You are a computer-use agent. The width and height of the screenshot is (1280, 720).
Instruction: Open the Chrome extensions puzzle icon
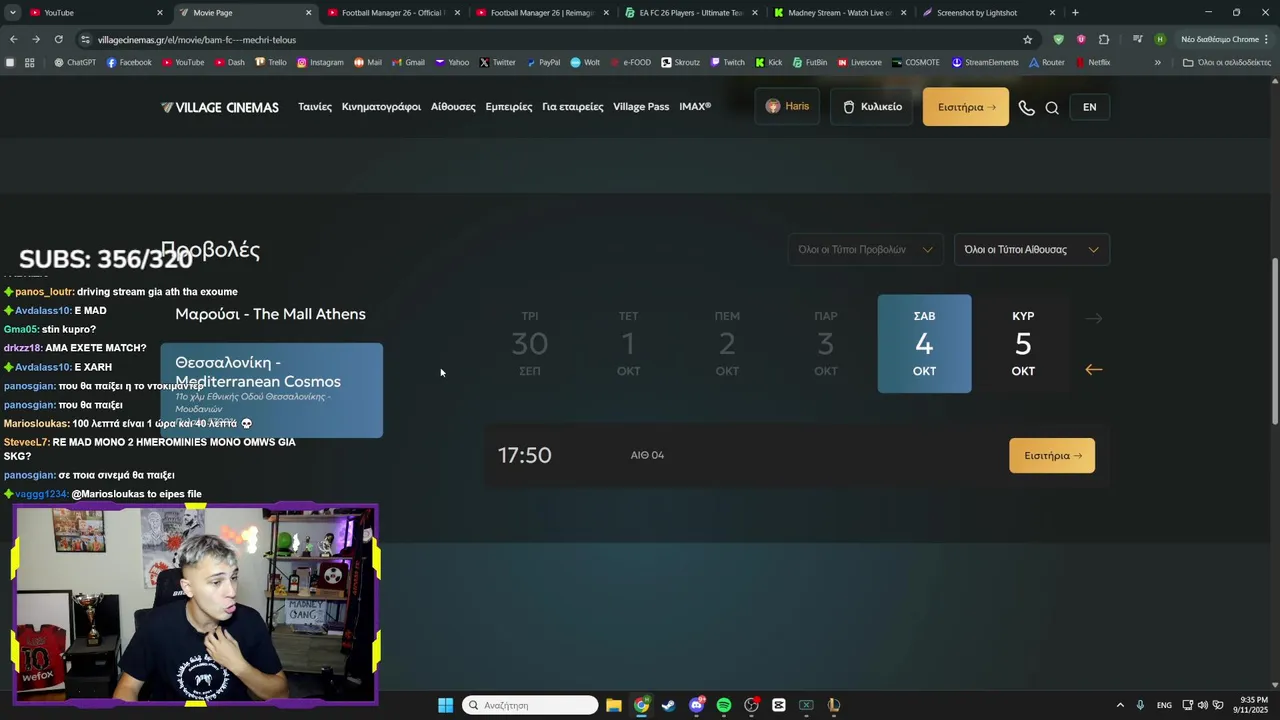(1104, 39)
